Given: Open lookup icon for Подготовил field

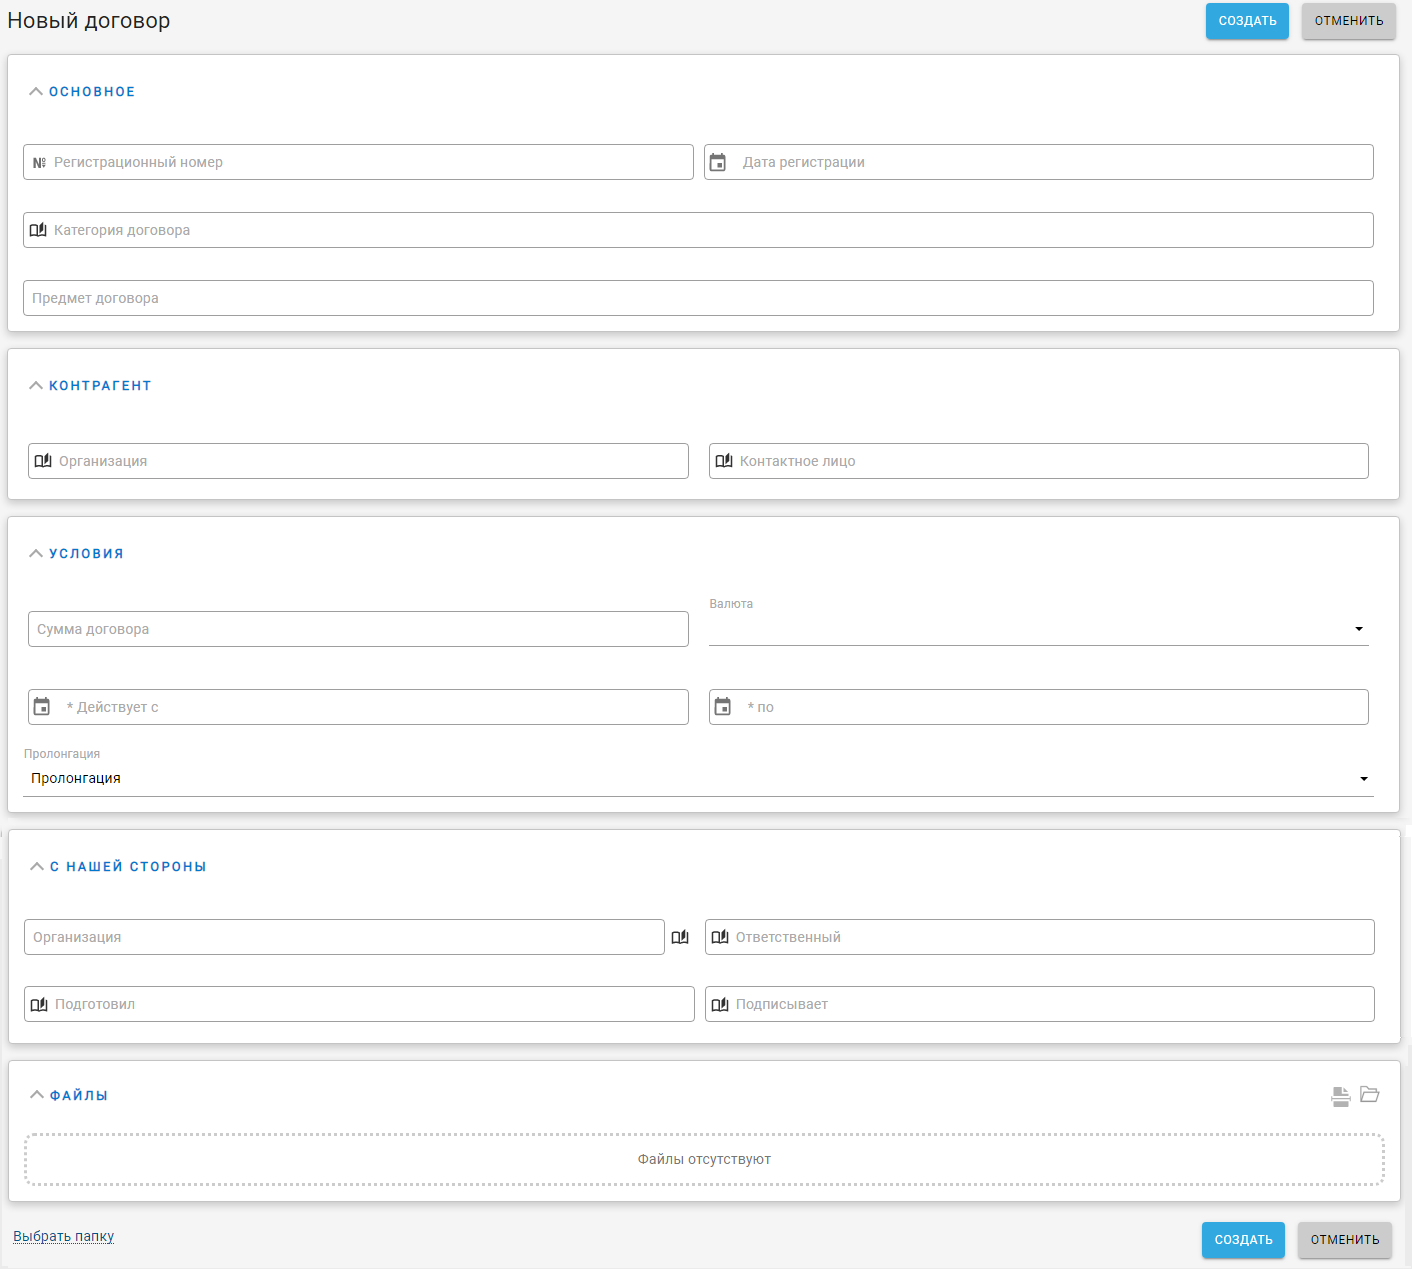Looking at the screenshot, I should (39, 1004).
